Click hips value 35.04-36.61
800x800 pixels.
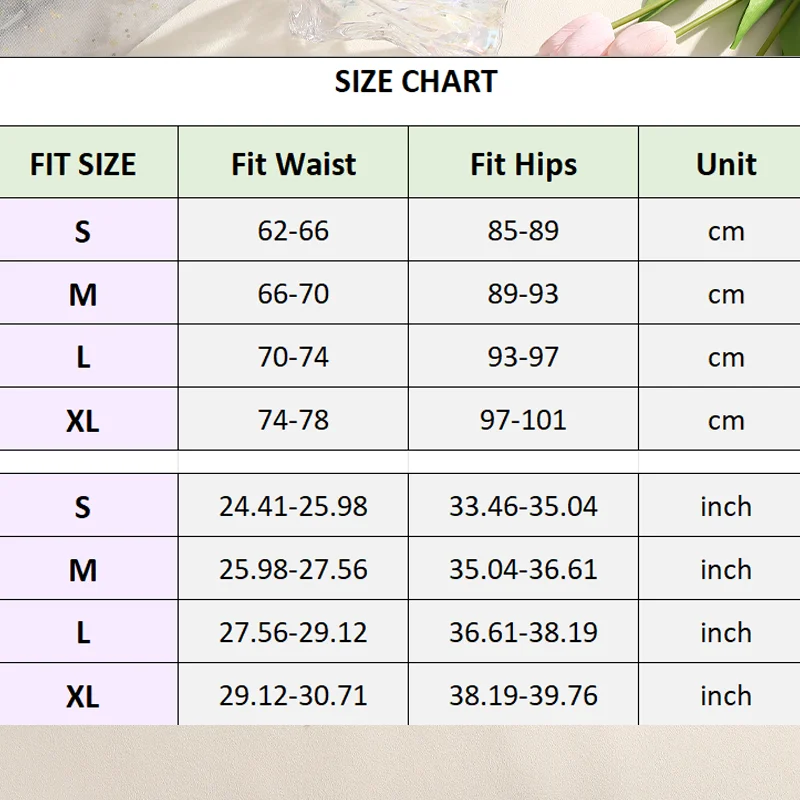tap(523, 569)
